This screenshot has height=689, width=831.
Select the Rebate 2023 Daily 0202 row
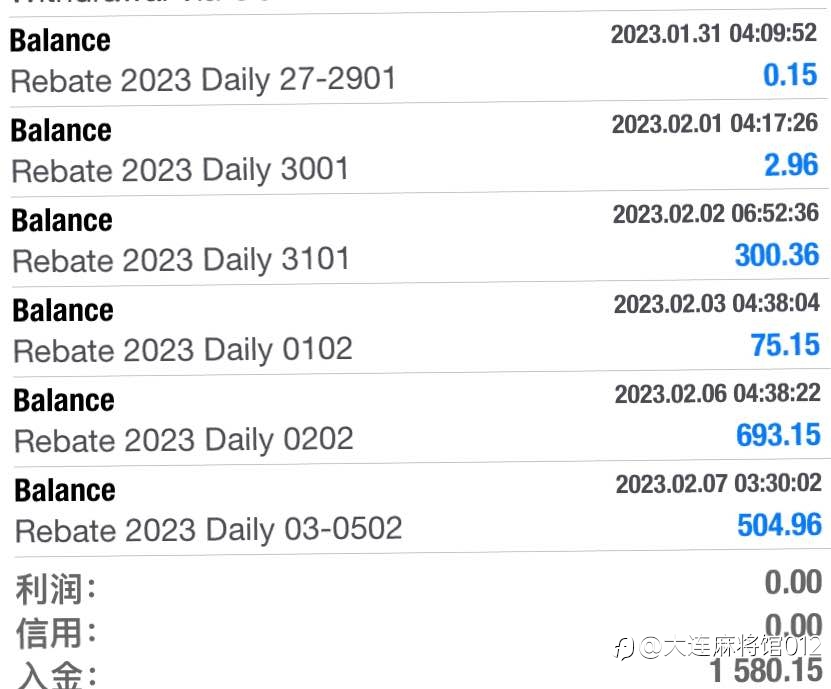coord(420,418)
